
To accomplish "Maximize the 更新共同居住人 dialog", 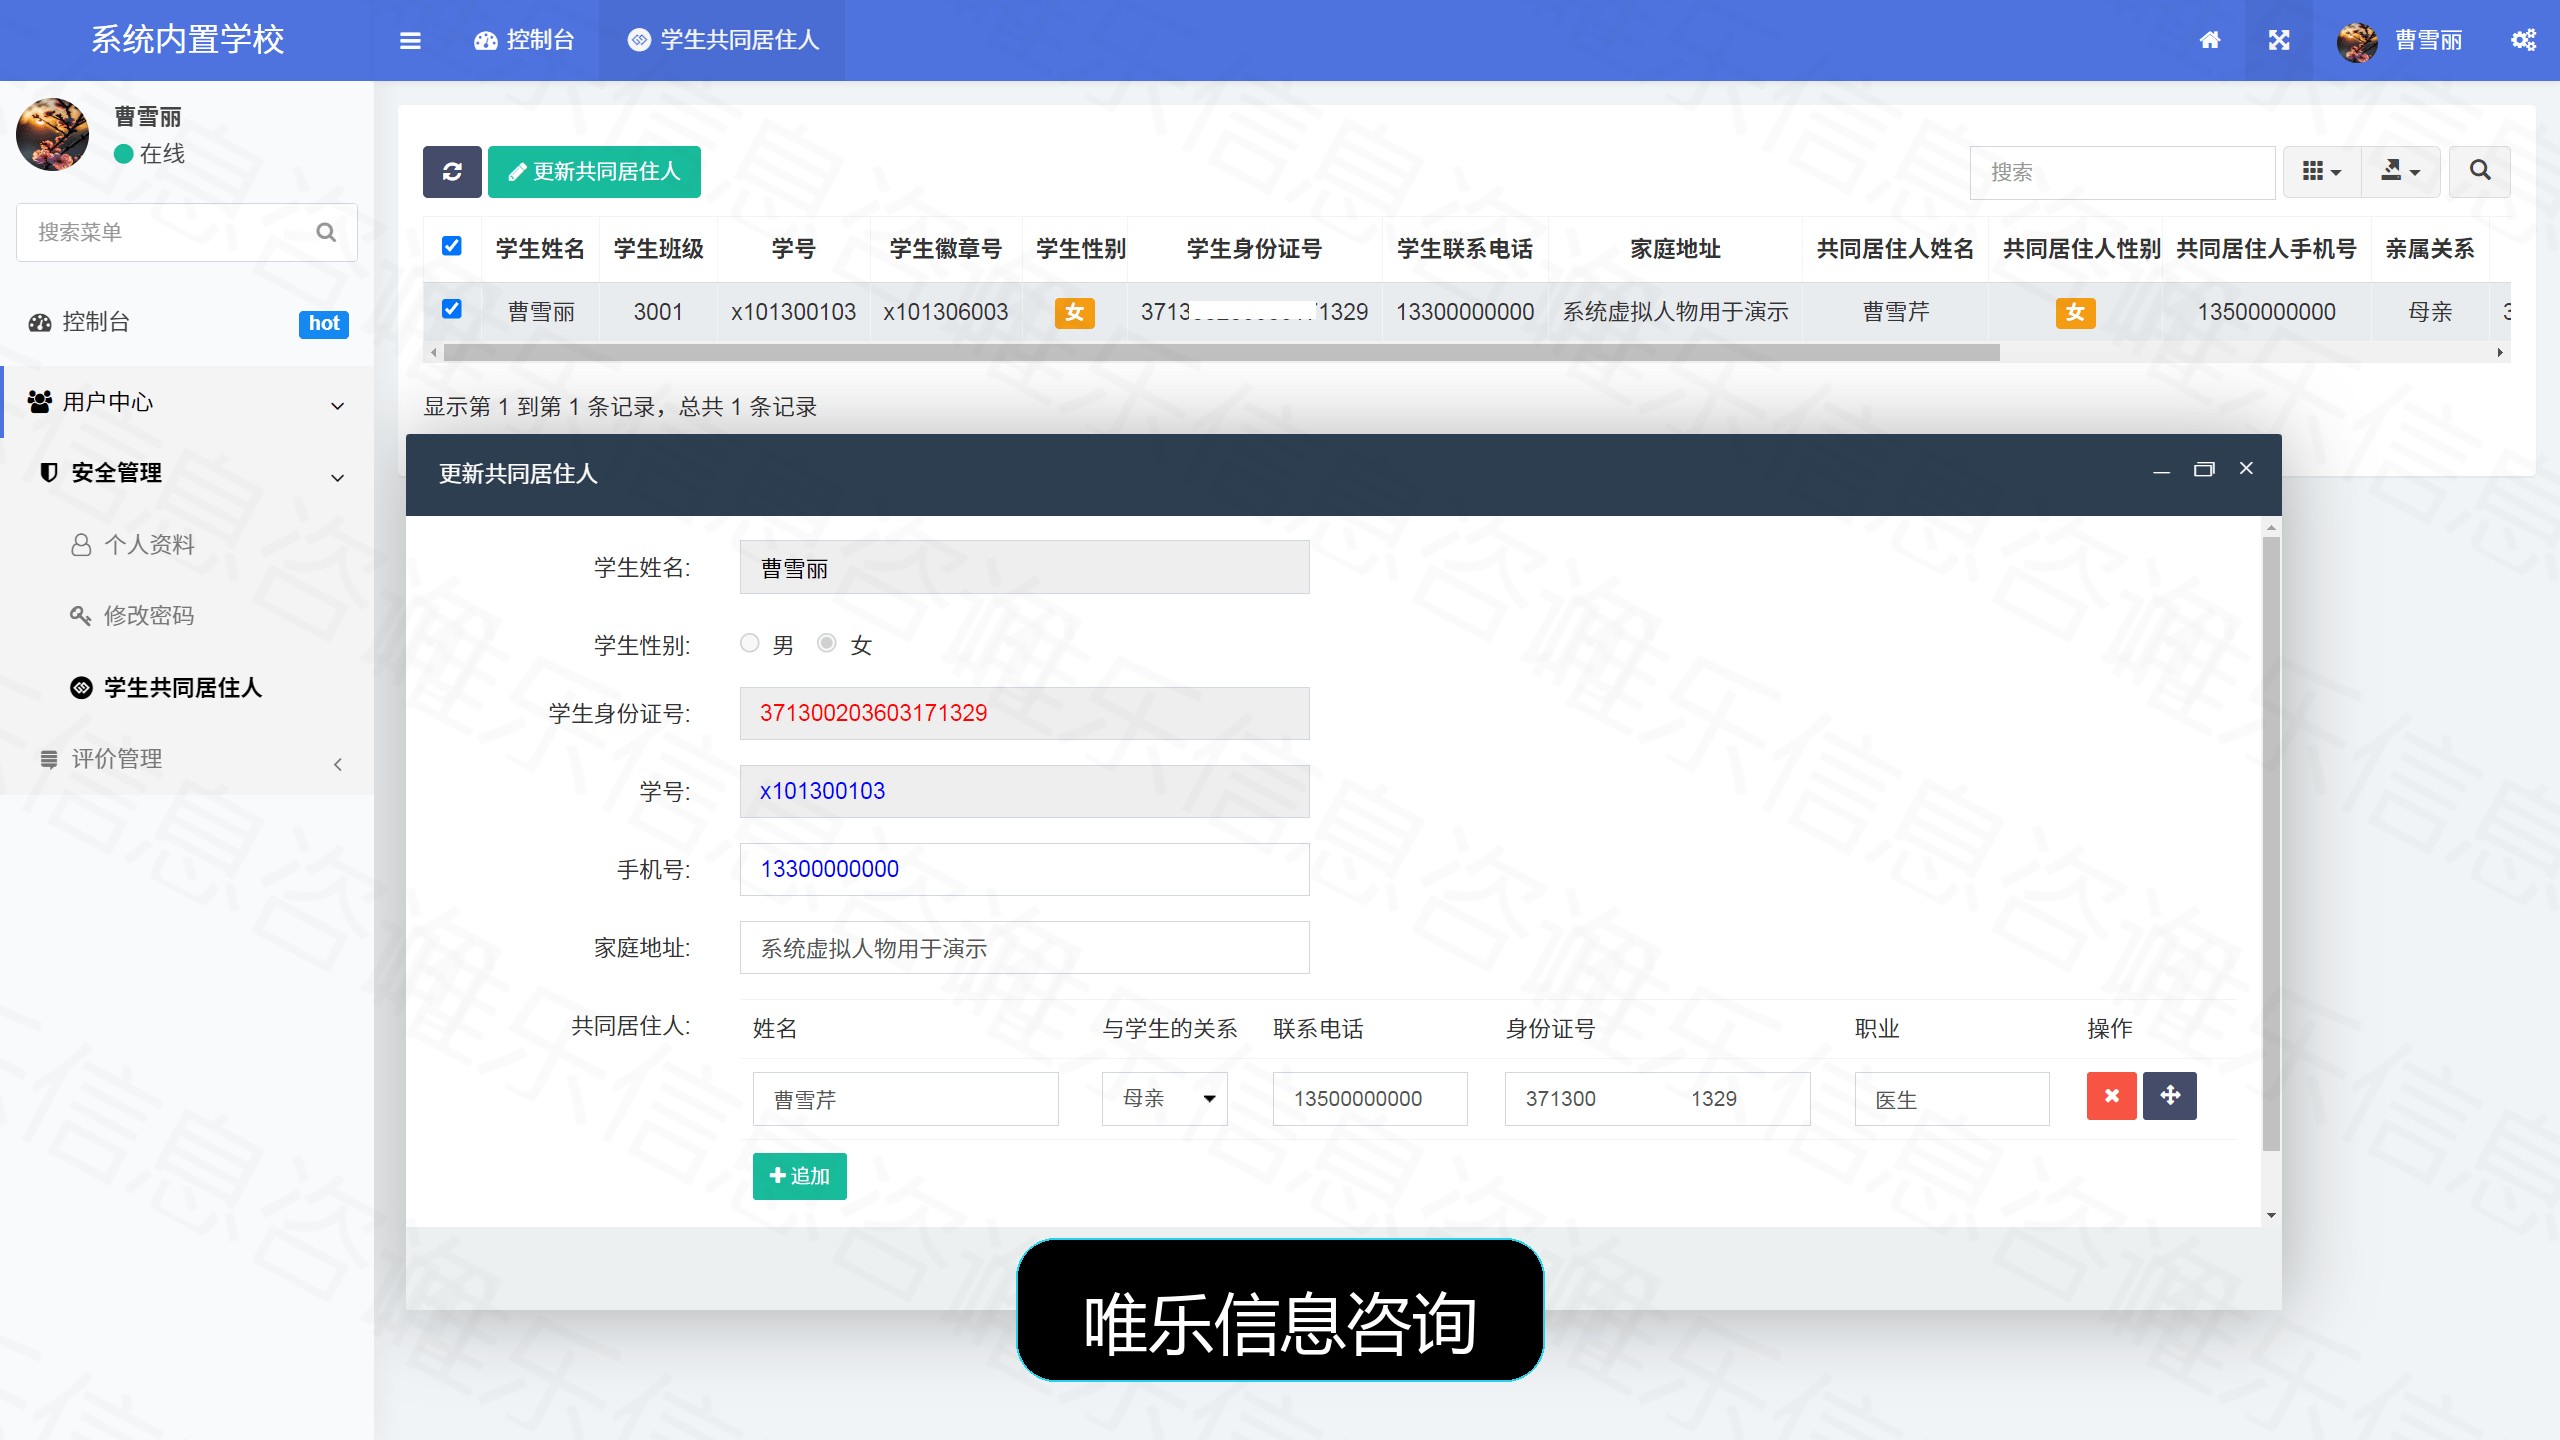I will click(x=2204, y=469).
